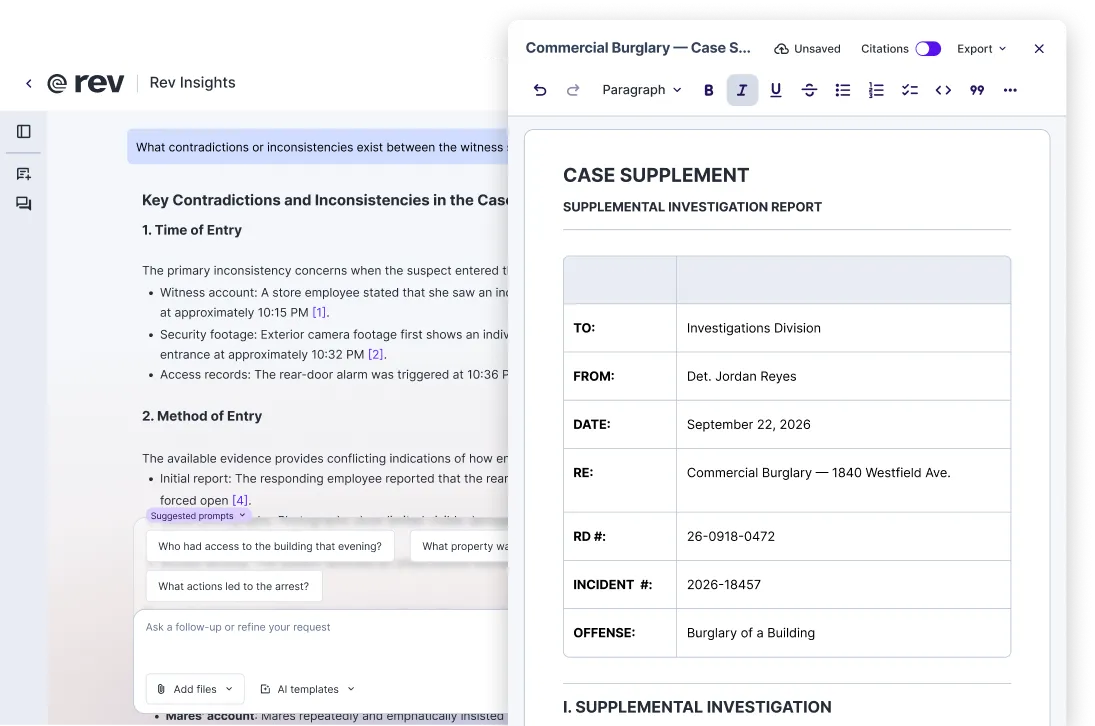Click the 'Det. Jordan Reyes' cell
The width and height of the screenshot is (1095, 726).
843,376
